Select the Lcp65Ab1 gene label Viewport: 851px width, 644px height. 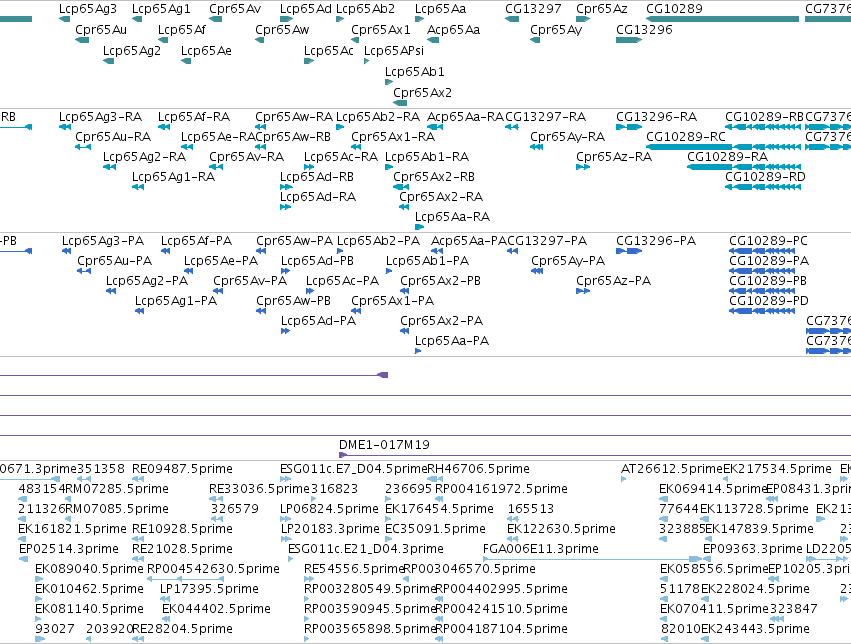(415, 72)
